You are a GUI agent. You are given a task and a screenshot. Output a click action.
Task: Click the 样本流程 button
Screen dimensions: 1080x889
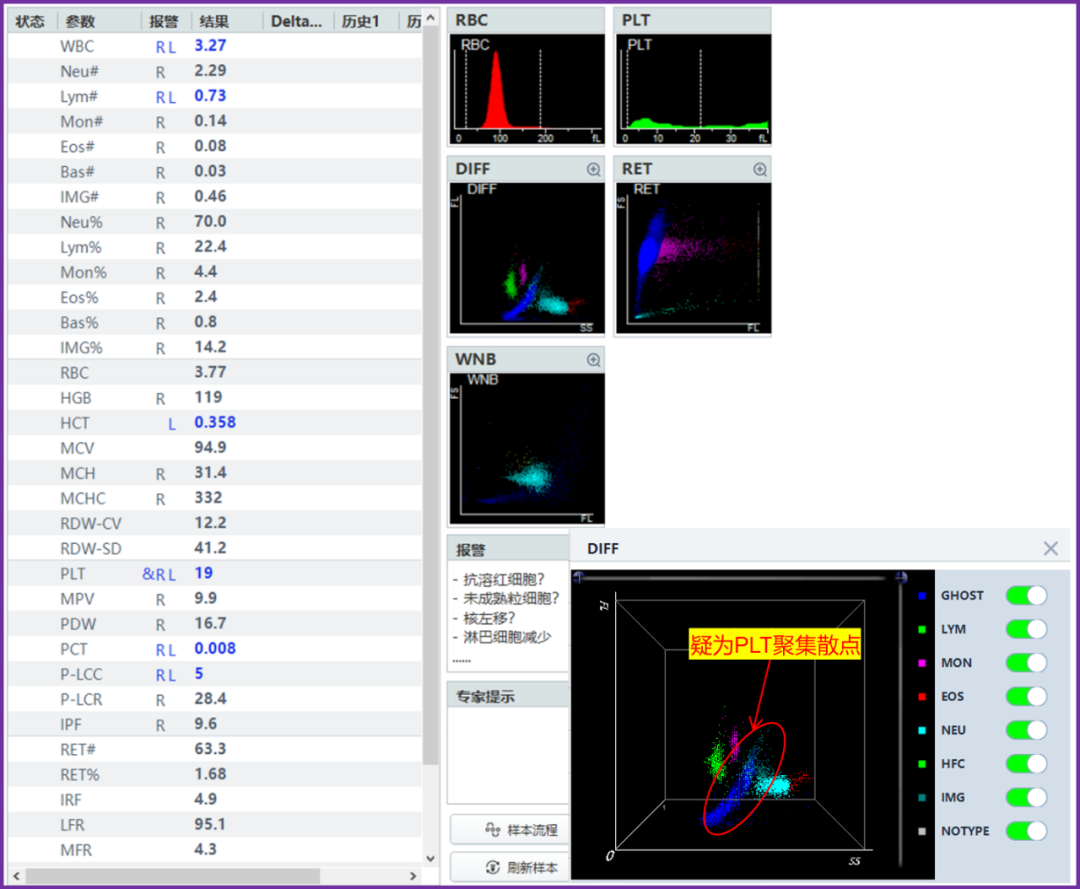(510, 830)
